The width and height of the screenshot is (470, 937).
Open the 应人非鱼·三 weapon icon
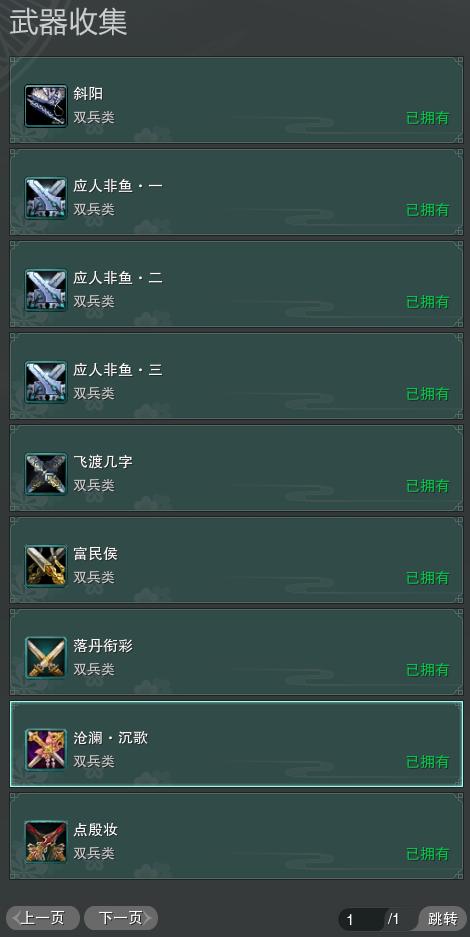[x=45, y=382]
